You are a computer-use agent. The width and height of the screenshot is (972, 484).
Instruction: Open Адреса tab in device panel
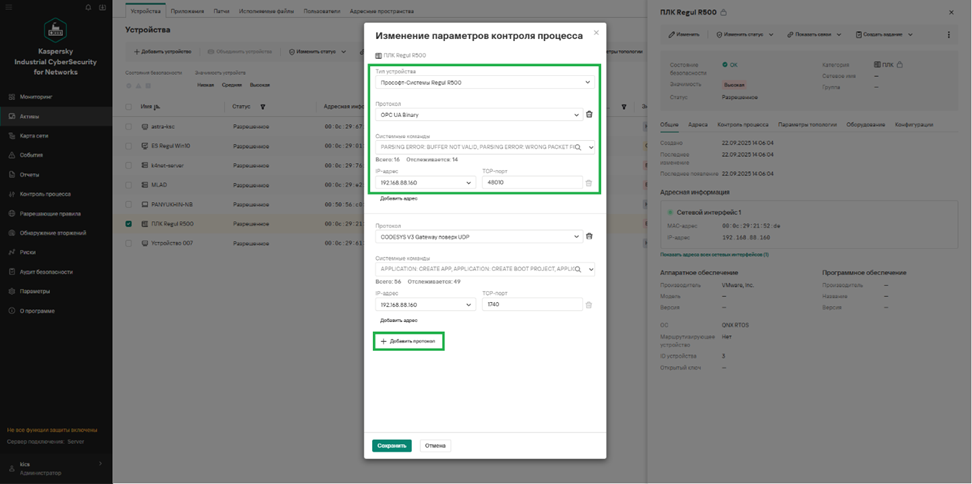point(698,125)
